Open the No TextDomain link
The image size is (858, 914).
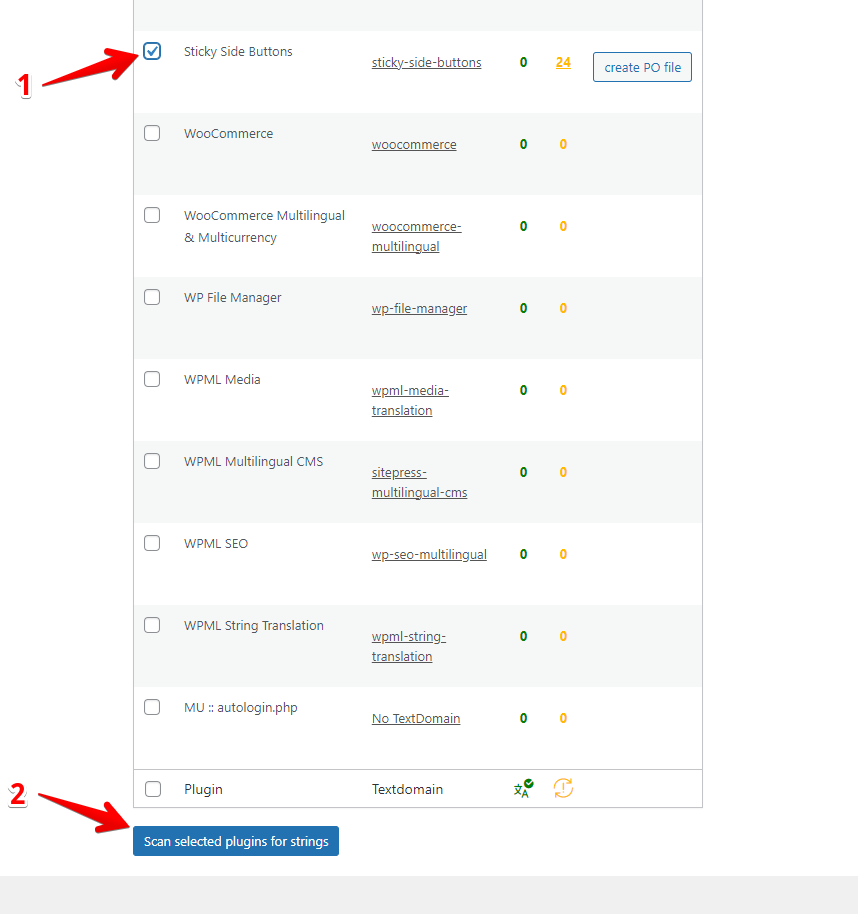pyautogui.click(x=416, y=719)
